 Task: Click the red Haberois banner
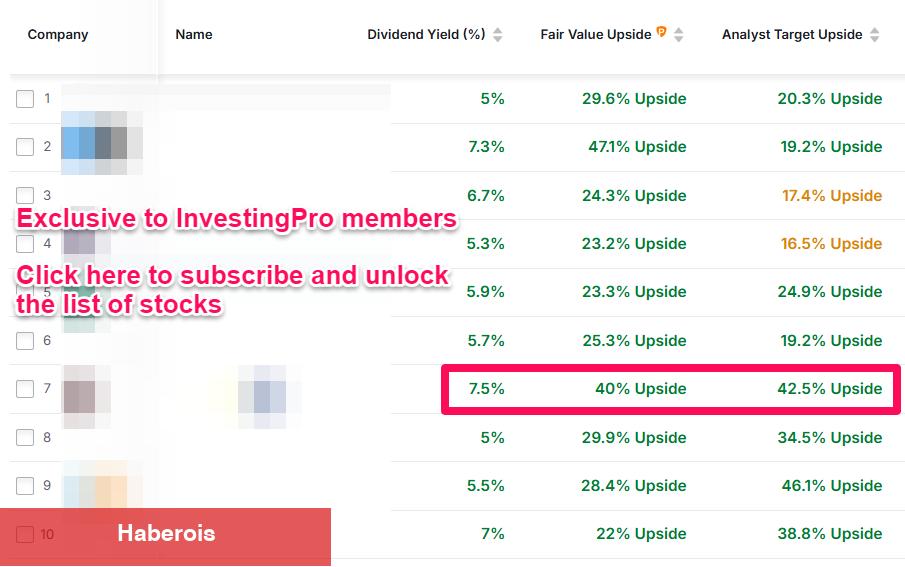[166, 534]
